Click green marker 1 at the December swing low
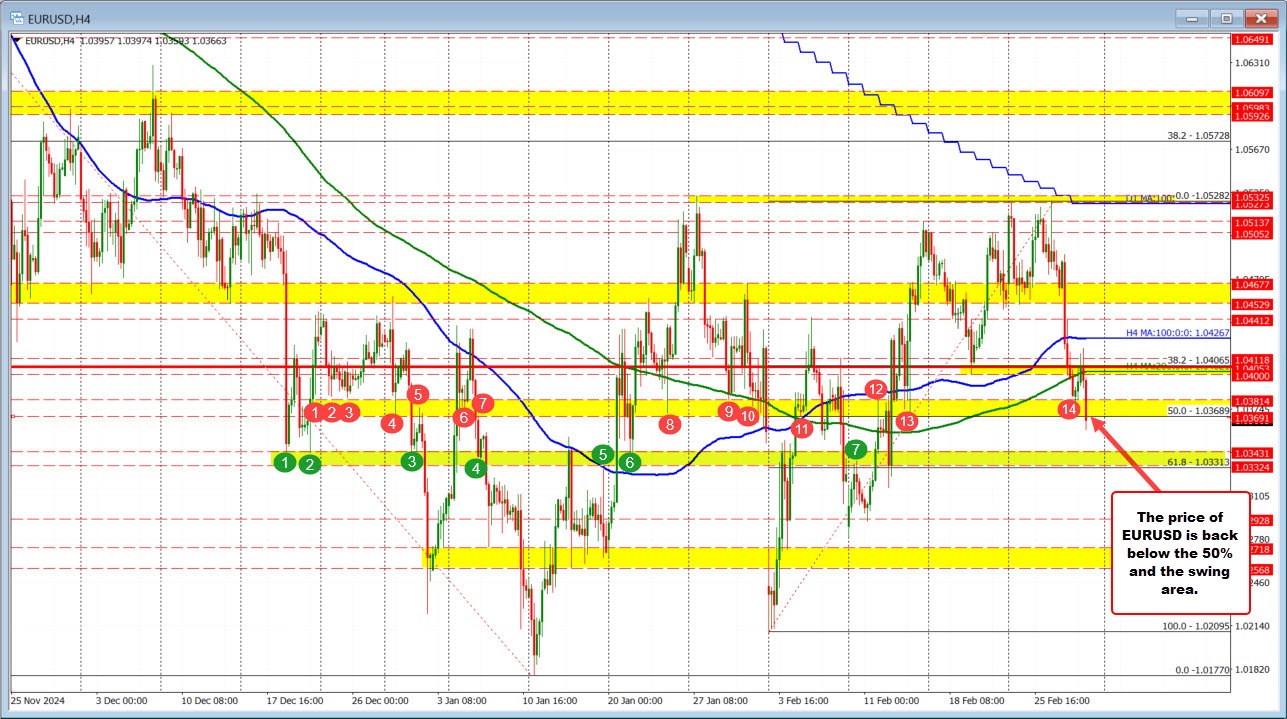Viewport: 1287px width, 719px height. tap(284, 461)
